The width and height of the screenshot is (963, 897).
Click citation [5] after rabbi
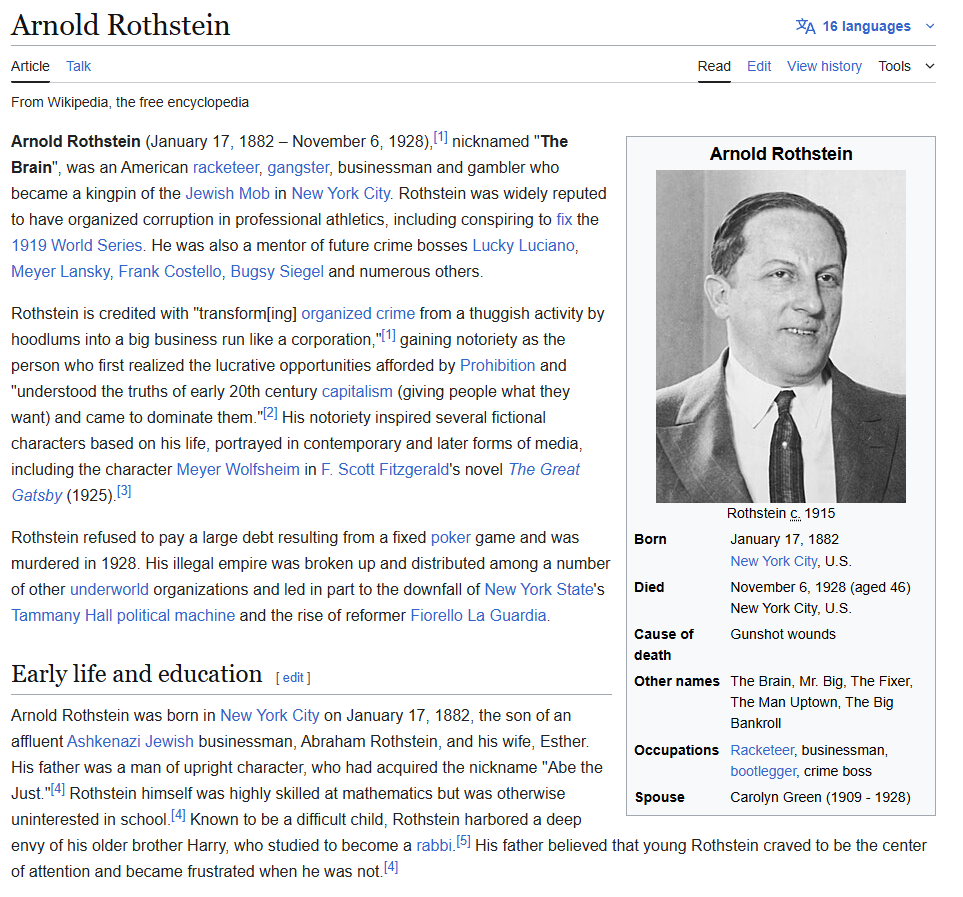click(x=463, y=841)
